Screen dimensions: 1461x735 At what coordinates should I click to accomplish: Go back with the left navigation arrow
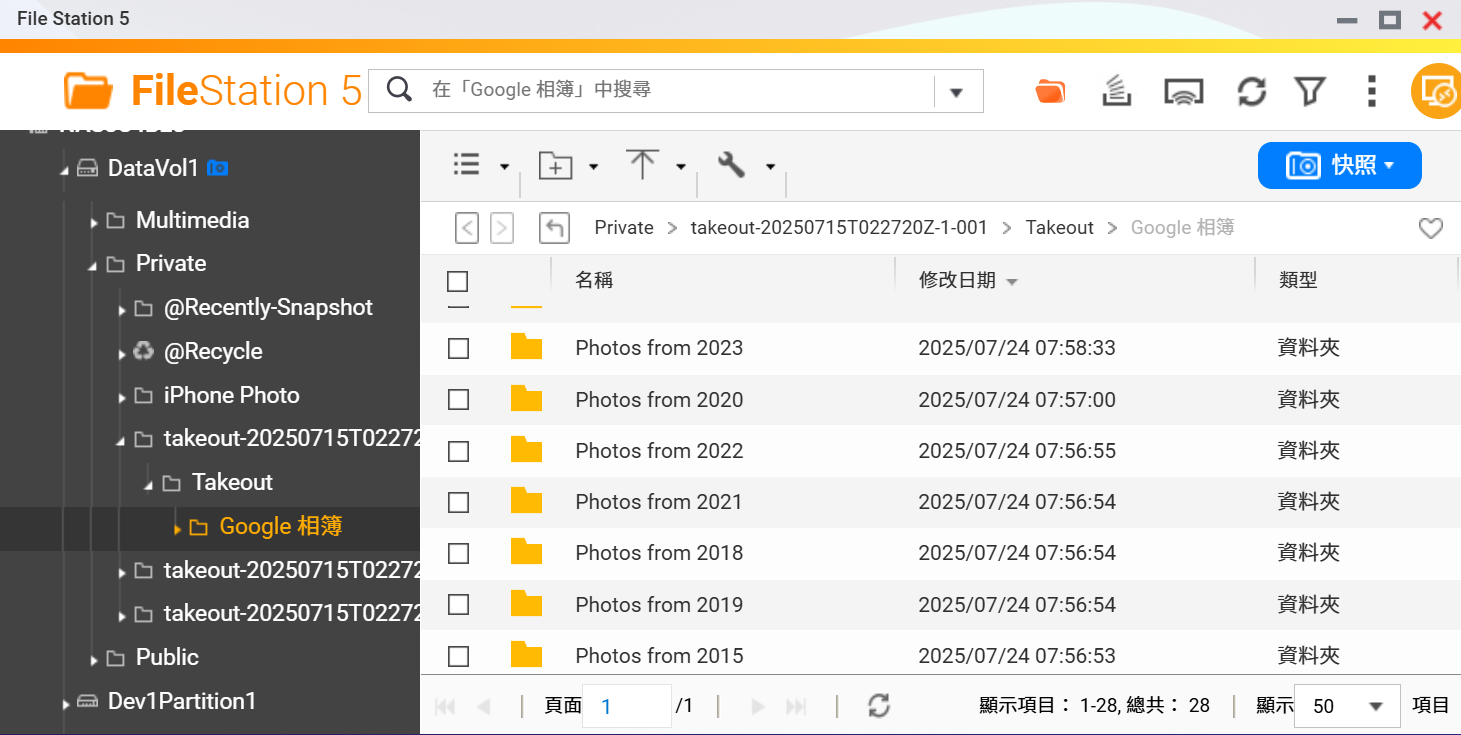tap(467, 228)
